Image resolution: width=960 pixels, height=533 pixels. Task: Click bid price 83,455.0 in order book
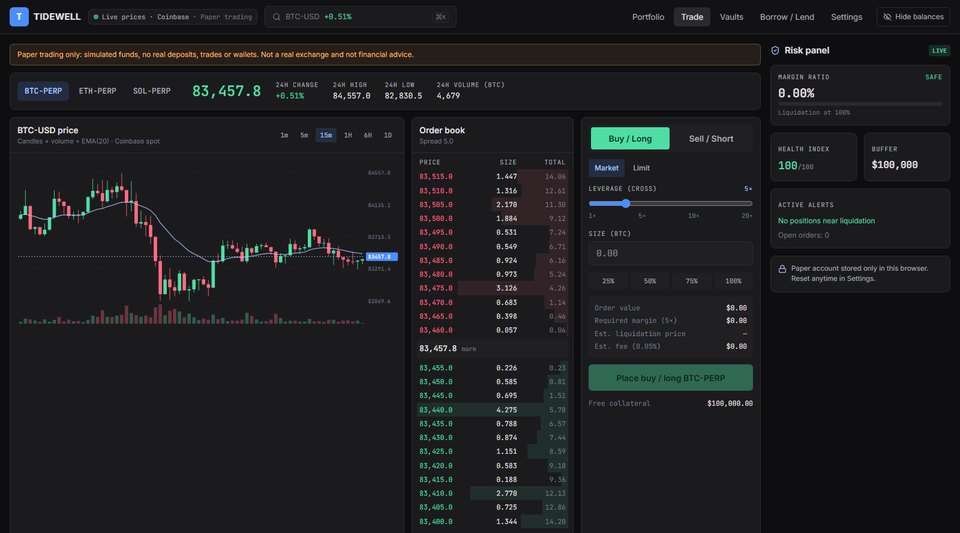tap(436, 368)
